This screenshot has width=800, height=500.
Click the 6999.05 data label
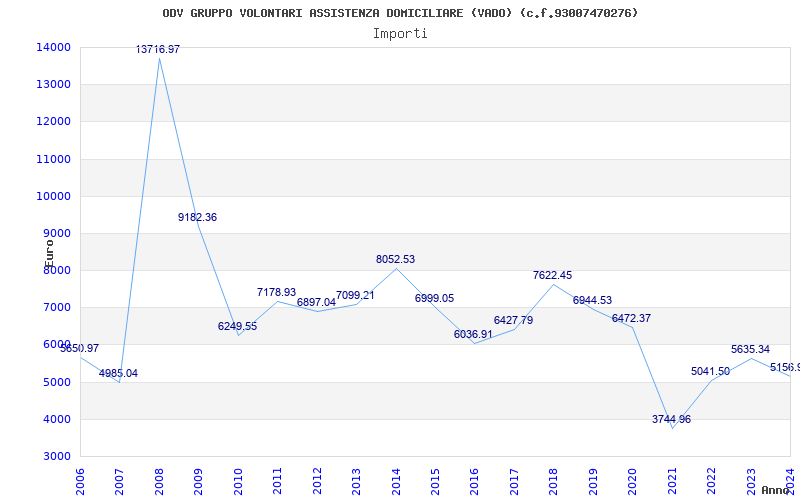pyautogui.click(x=434, y=298)
